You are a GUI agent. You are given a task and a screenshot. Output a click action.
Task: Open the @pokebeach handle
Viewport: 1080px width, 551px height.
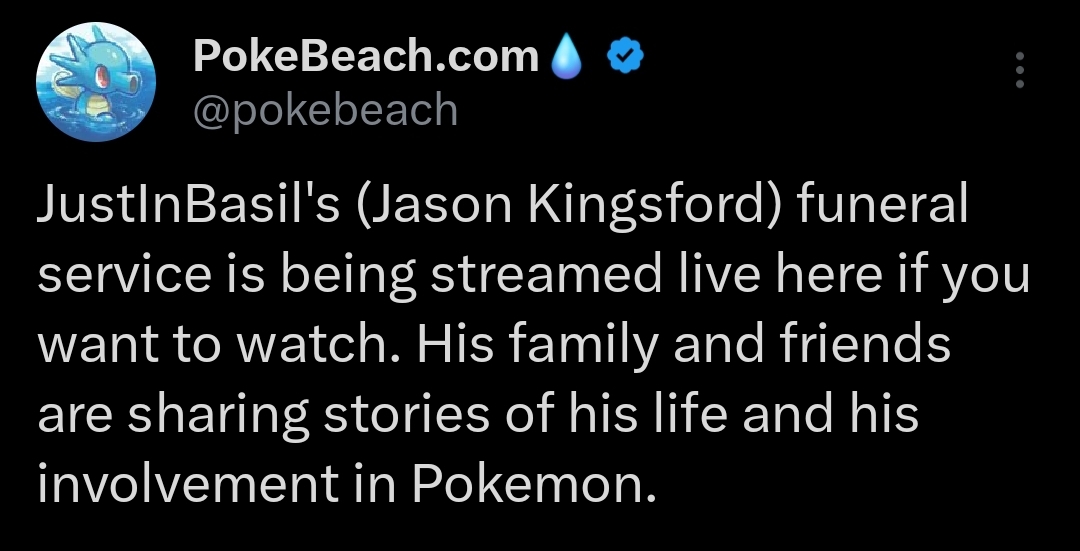click(325, 109)
